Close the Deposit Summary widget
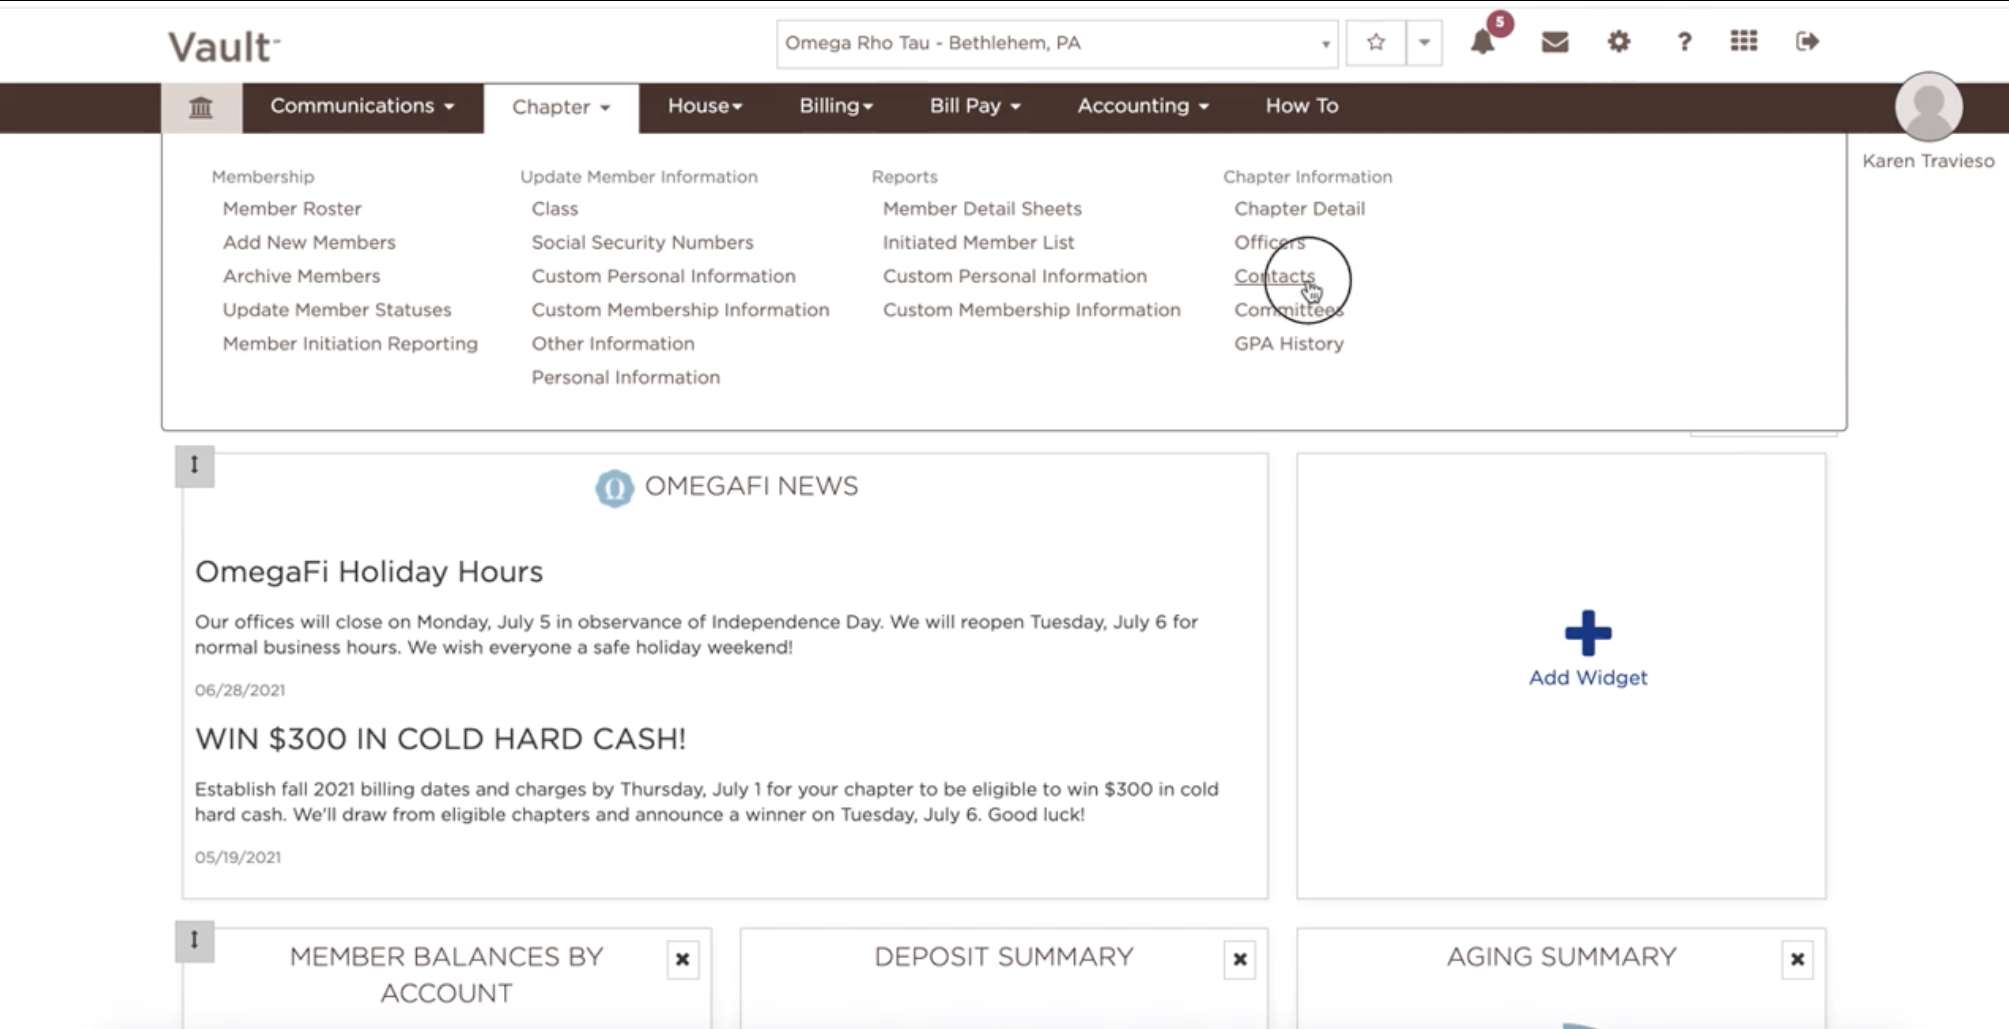 [1240, 959]
